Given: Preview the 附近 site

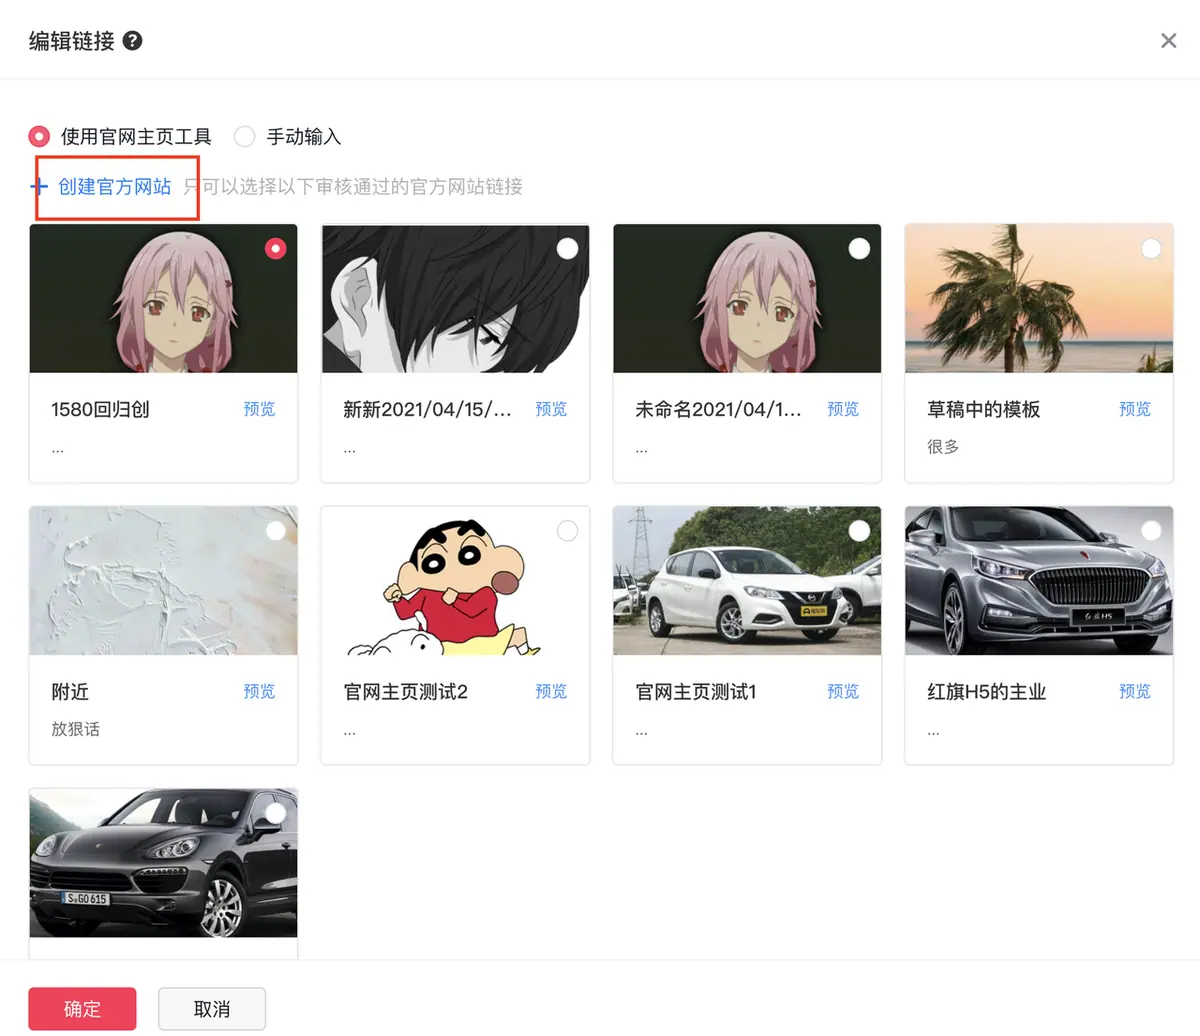Looking at the screenshot, I should (259, 691).
